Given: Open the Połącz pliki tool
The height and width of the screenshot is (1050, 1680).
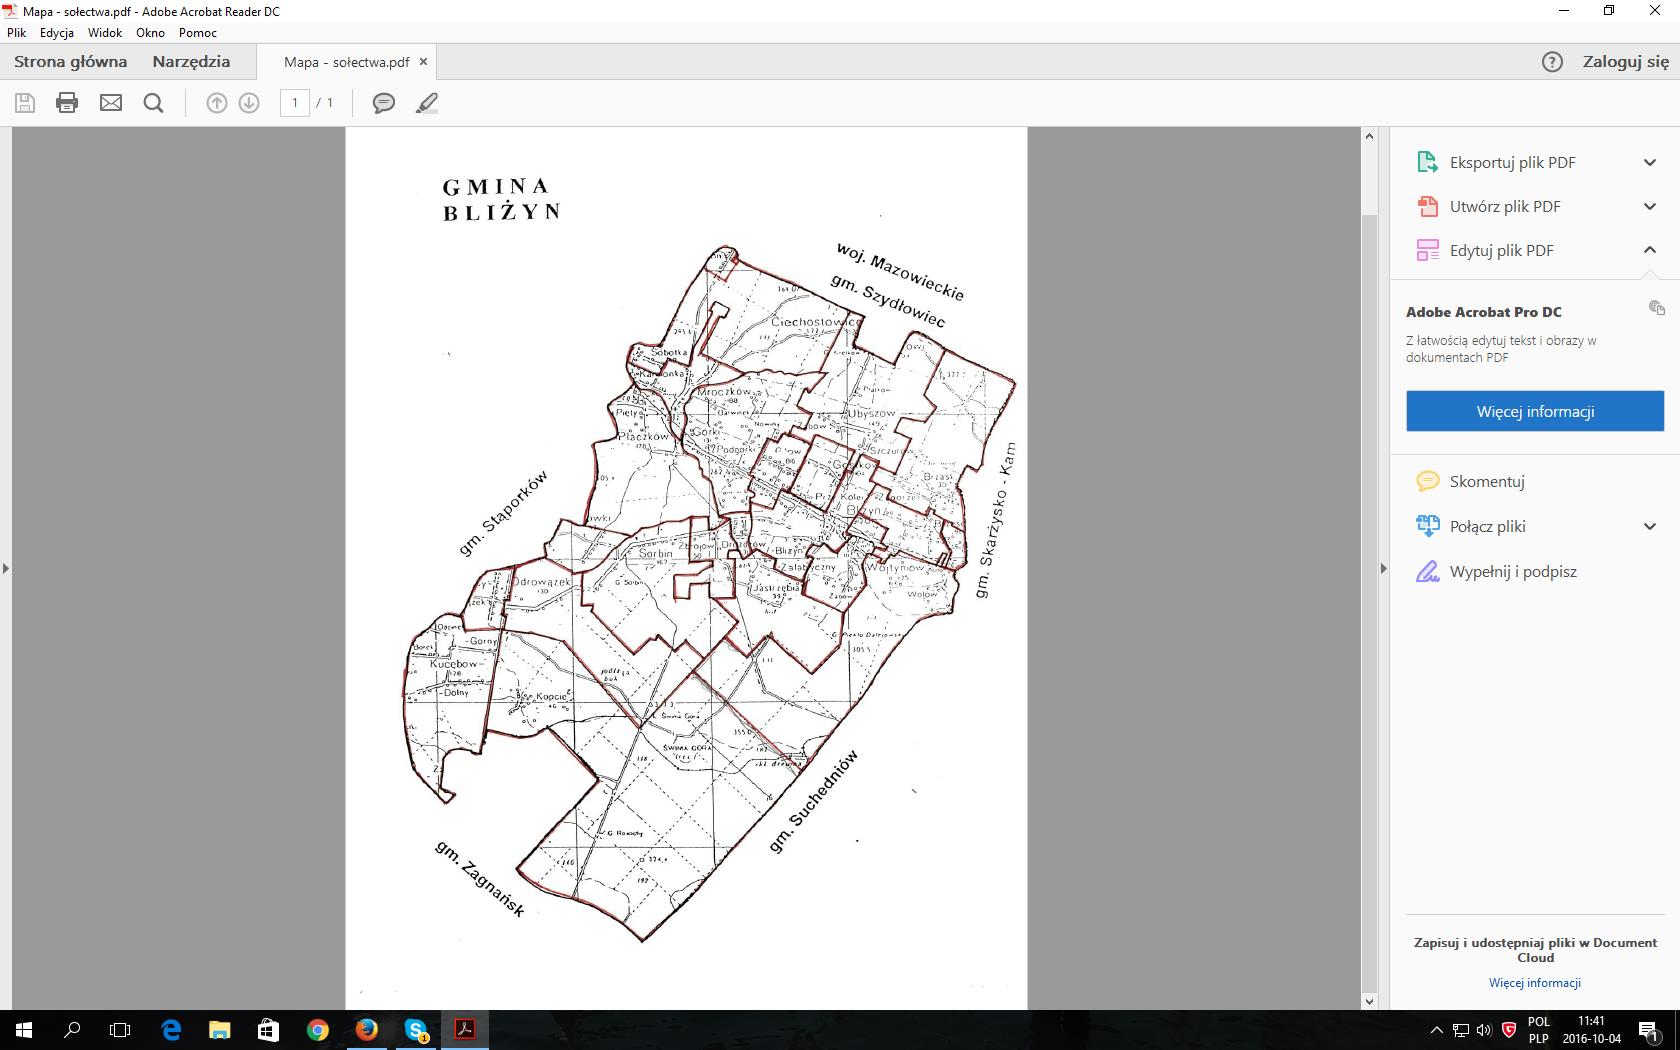Looking at the screenshot, I should click(1488, 526).
